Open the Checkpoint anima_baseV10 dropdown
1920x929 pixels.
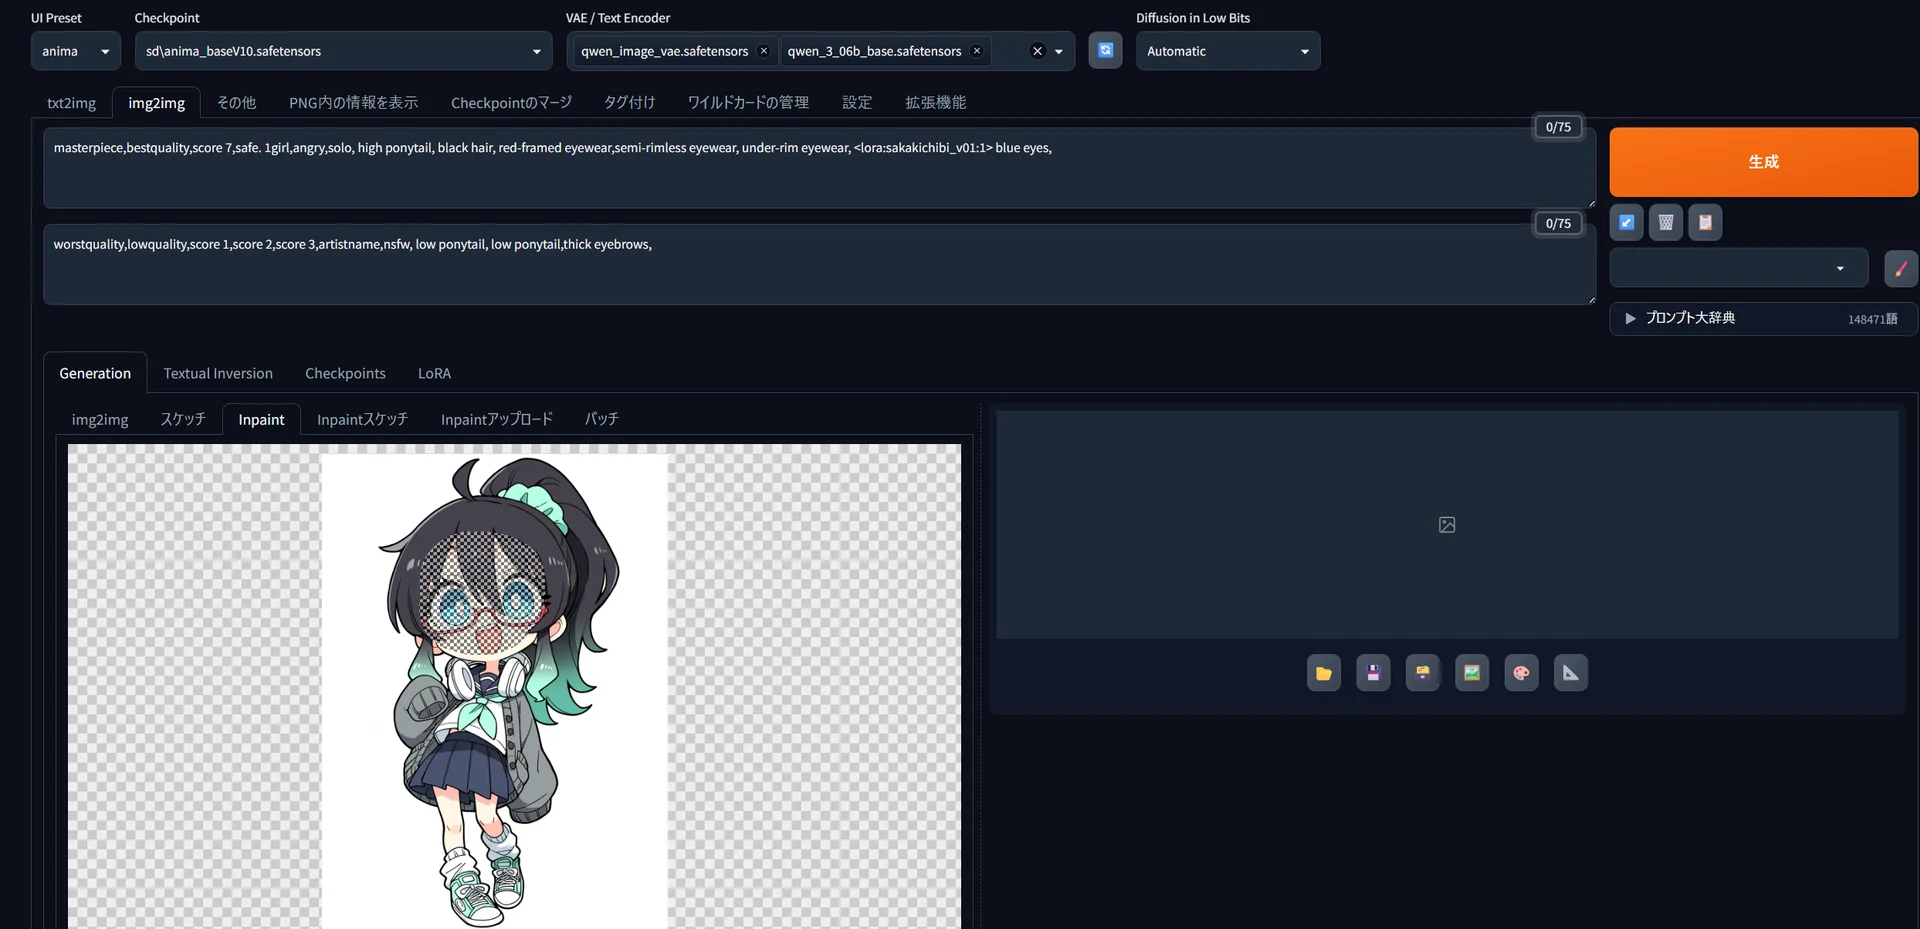(x=343, y=51)
